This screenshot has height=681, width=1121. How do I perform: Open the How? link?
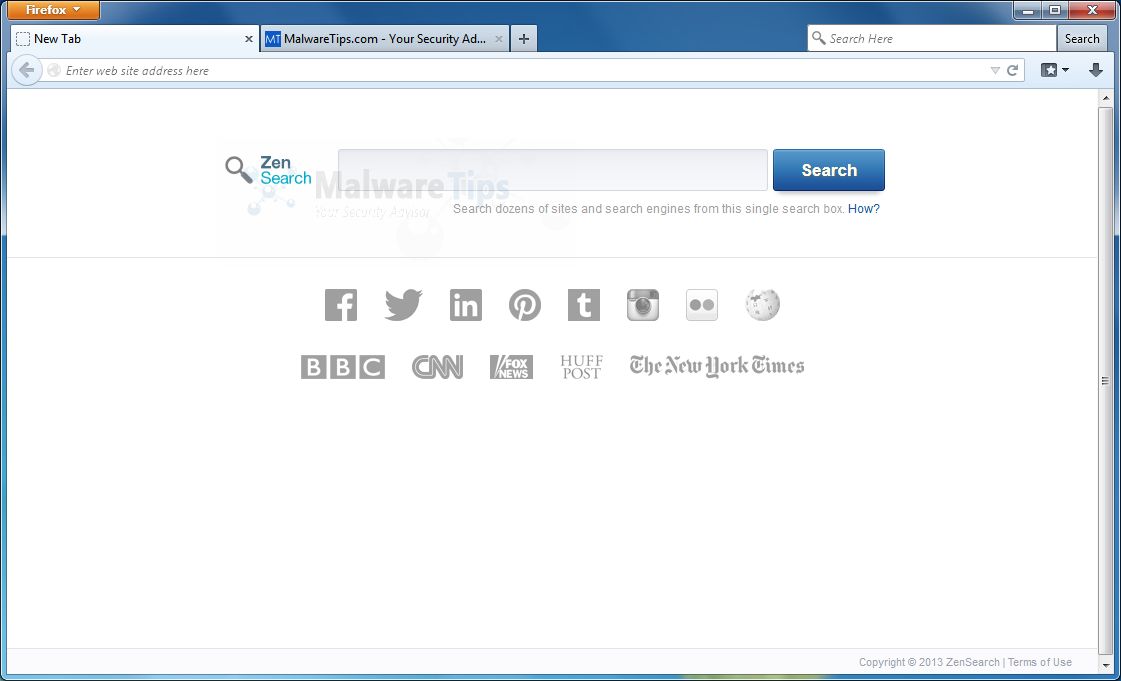pyautogui.click(x=864, y=209)
